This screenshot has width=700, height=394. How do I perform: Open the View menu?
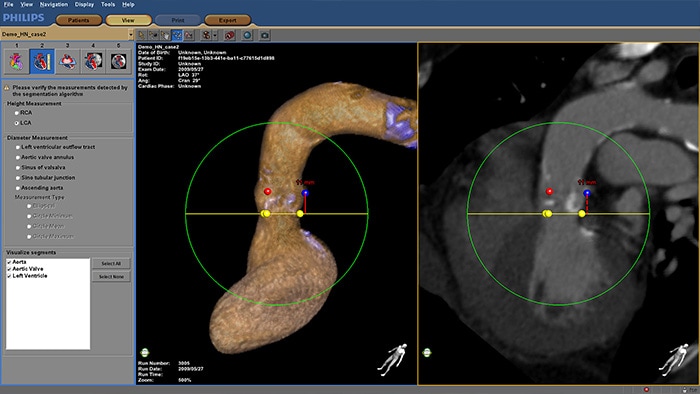point(26,4)
